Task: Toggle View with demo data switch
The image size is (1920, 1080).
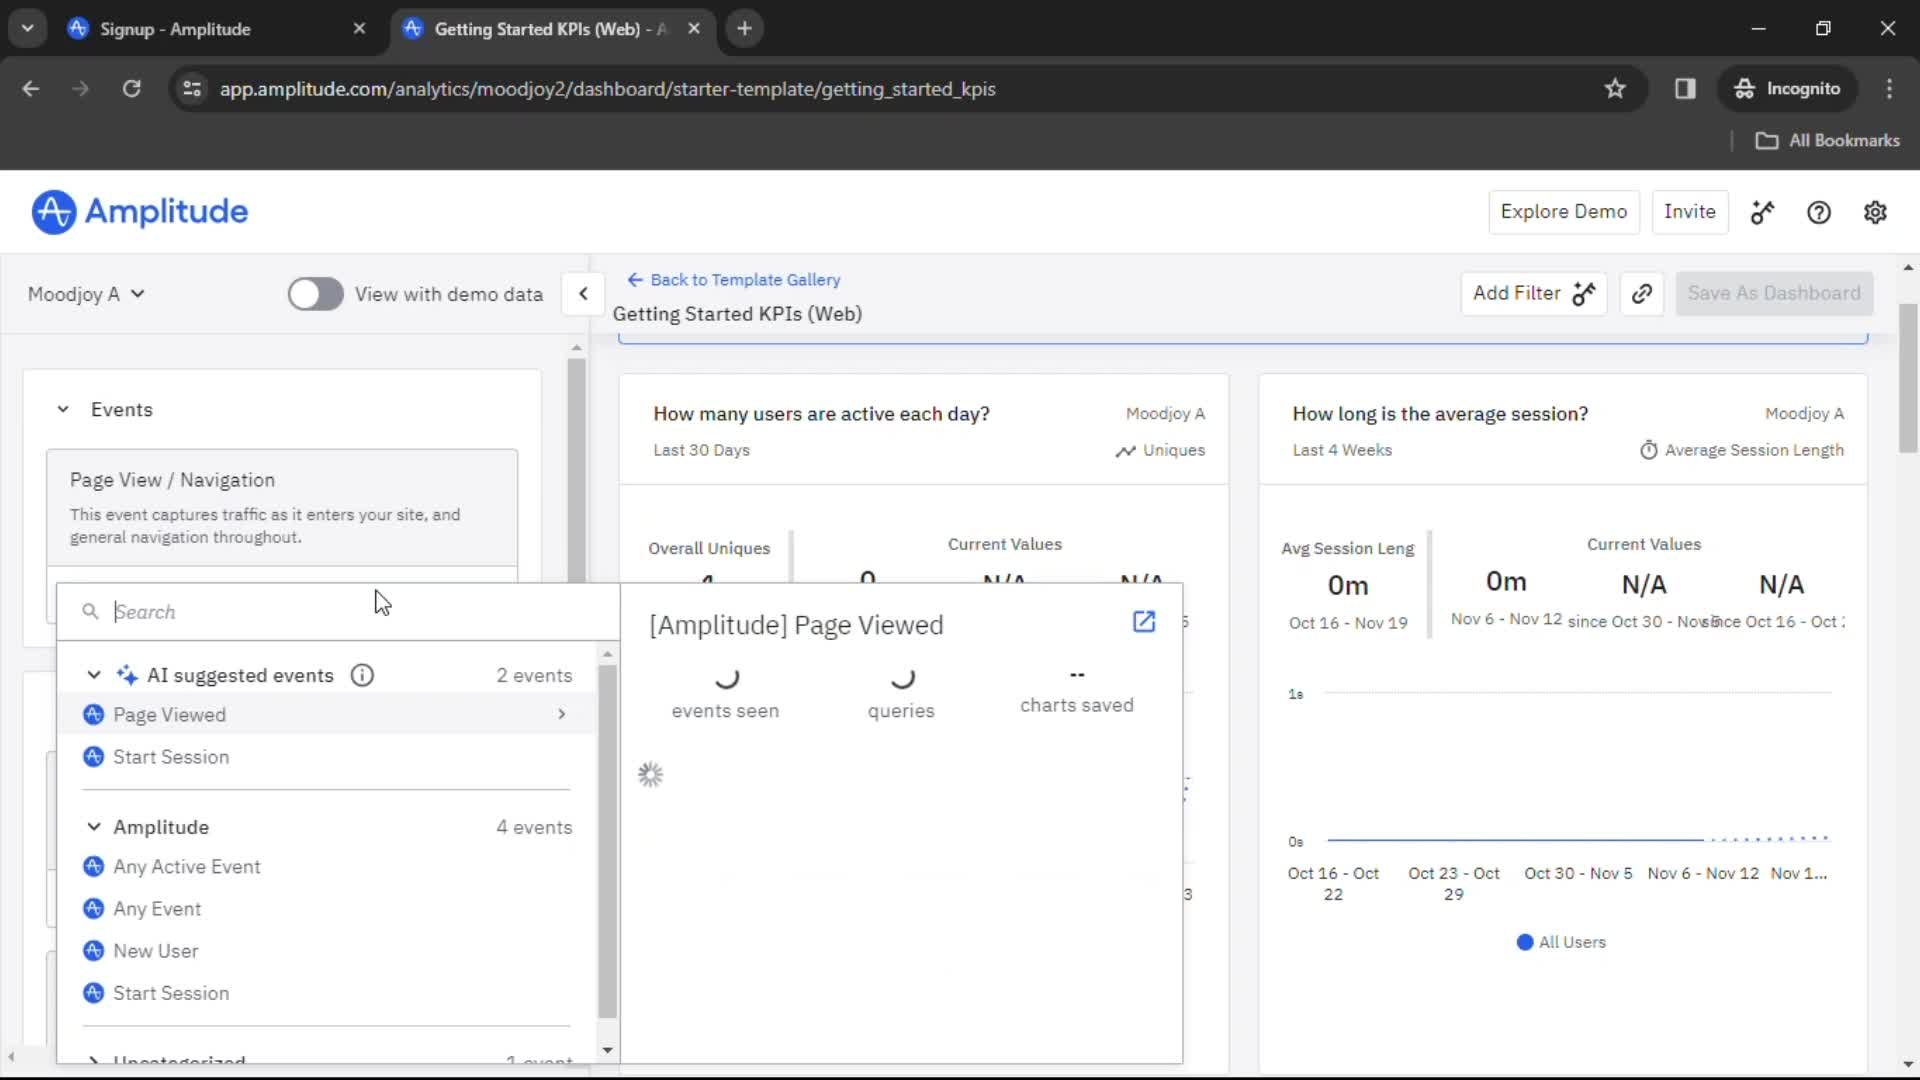Action: point(315,294)
